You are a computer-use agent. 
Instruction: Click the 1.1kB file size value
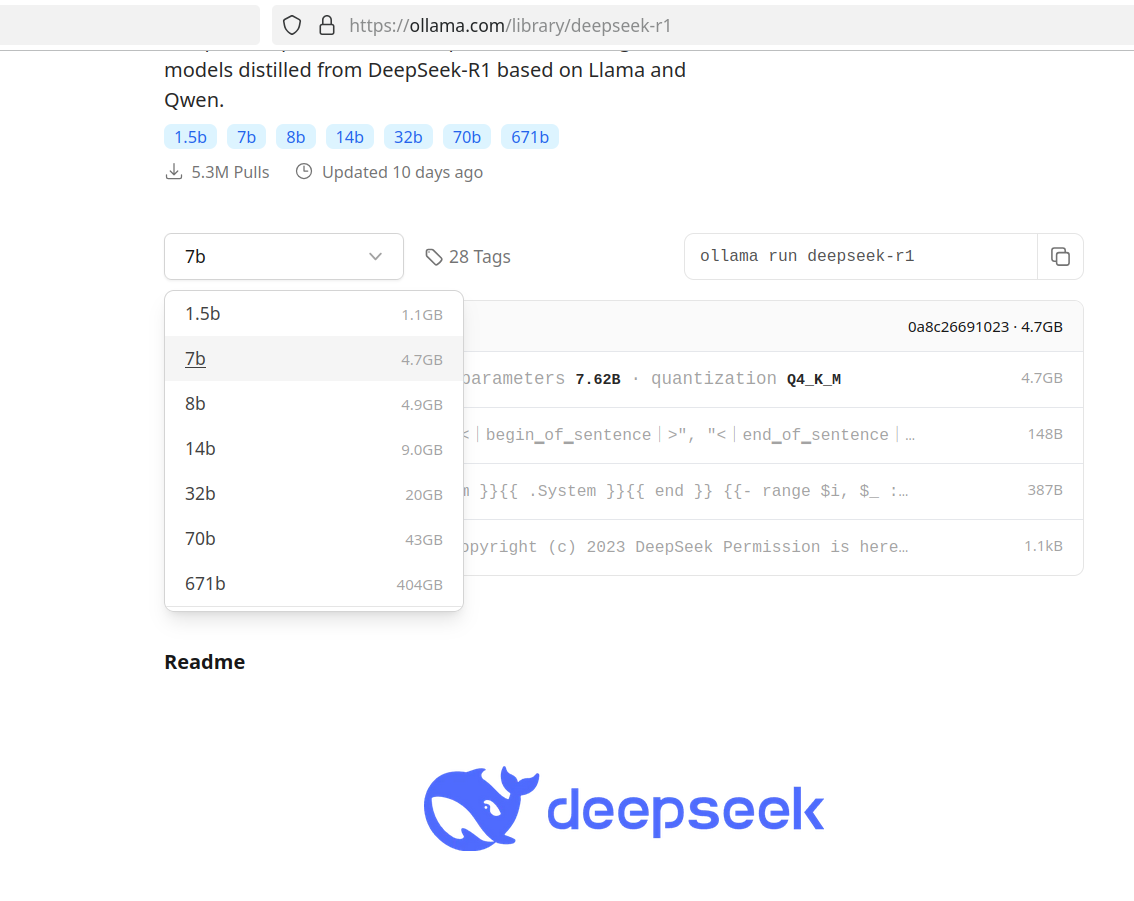[x=1044, y=546]
